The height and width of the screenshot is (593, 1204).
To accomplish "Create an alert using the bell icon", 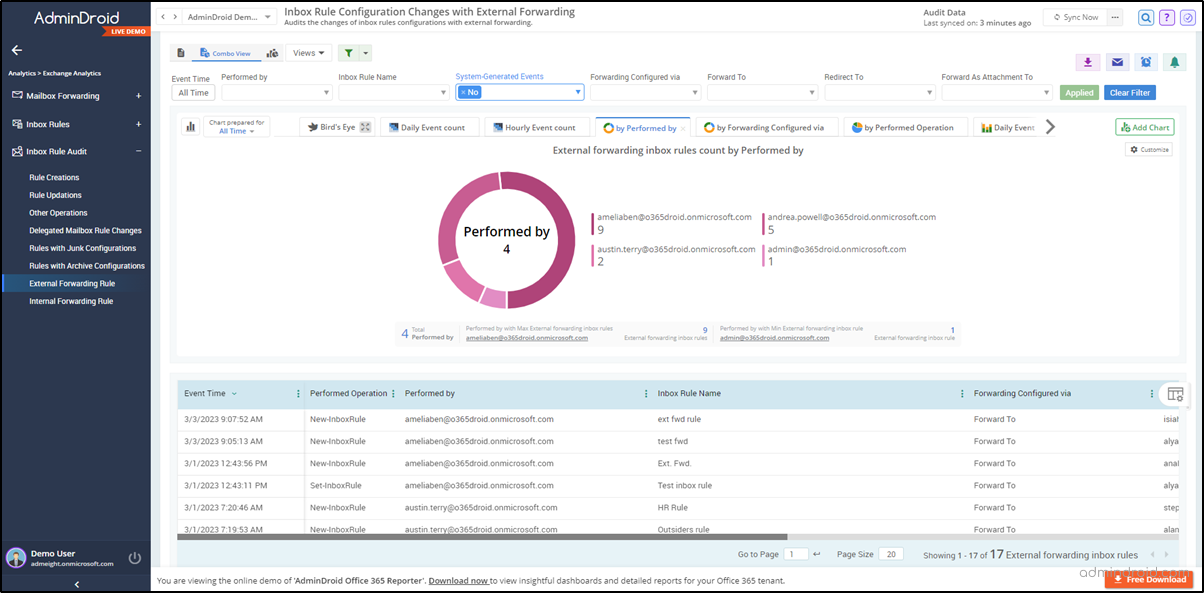I will 1175,62.
